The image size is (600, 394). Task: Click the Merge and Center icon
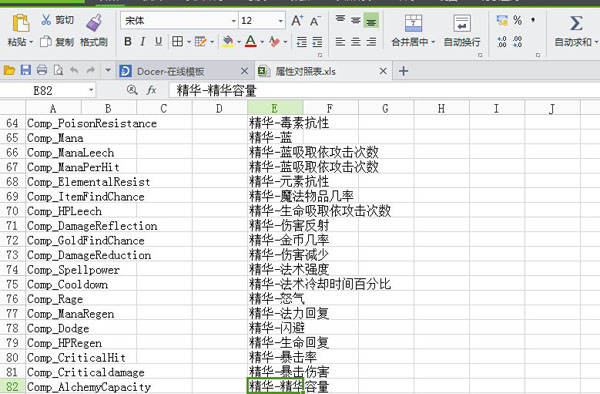[x=413, y=23]
